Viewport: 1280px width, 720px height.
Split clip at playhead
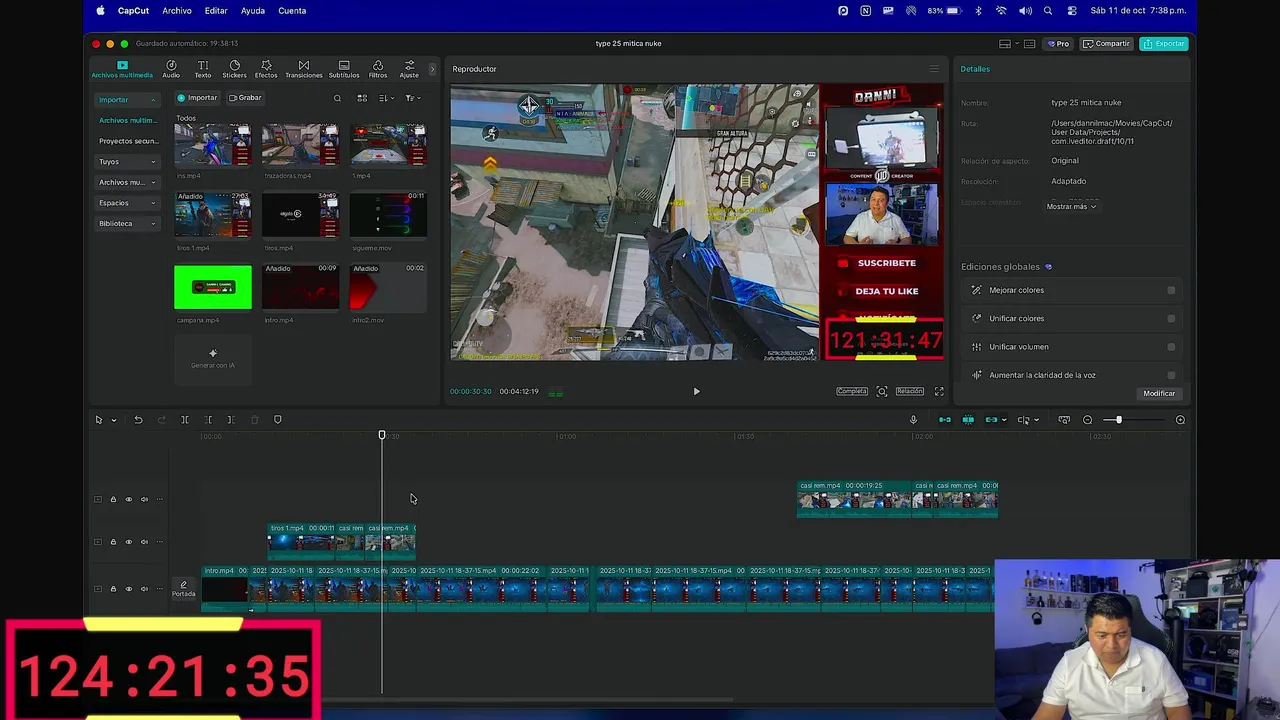pyautogui.click(x=185, y=420)
